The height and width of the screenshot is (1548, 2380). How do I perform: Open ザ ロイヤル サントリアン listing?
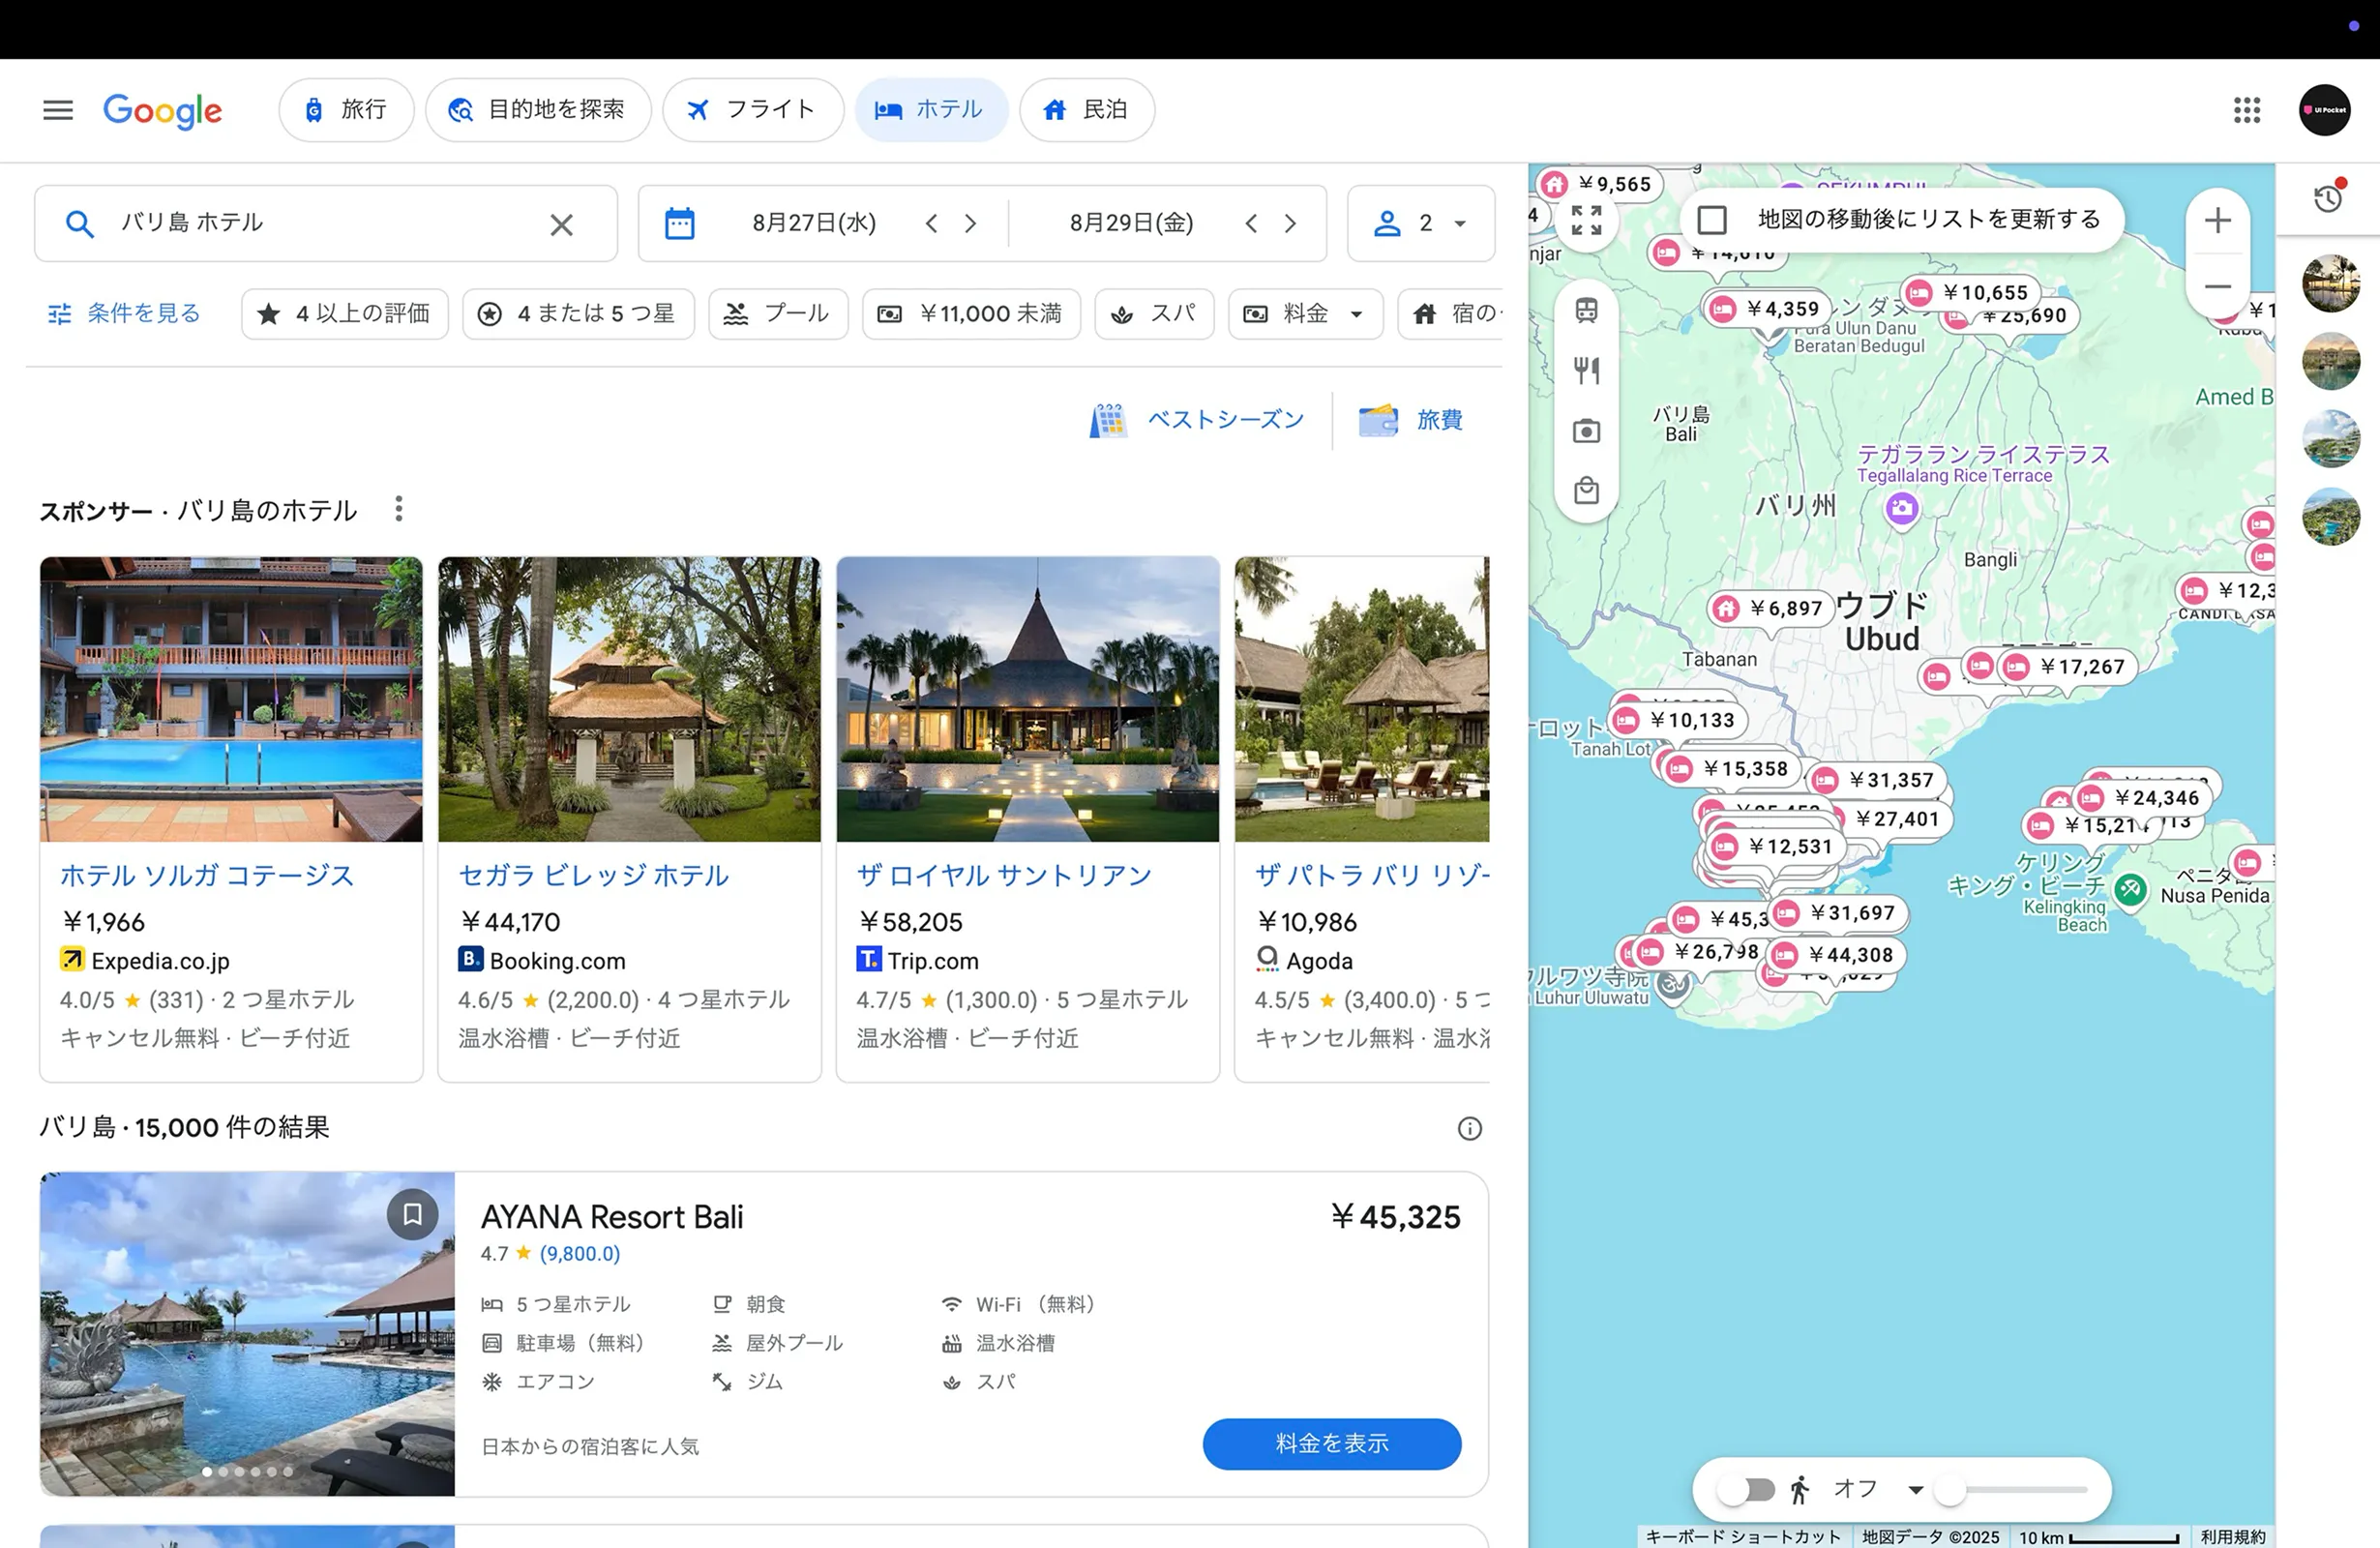(x=1004, y=876)
